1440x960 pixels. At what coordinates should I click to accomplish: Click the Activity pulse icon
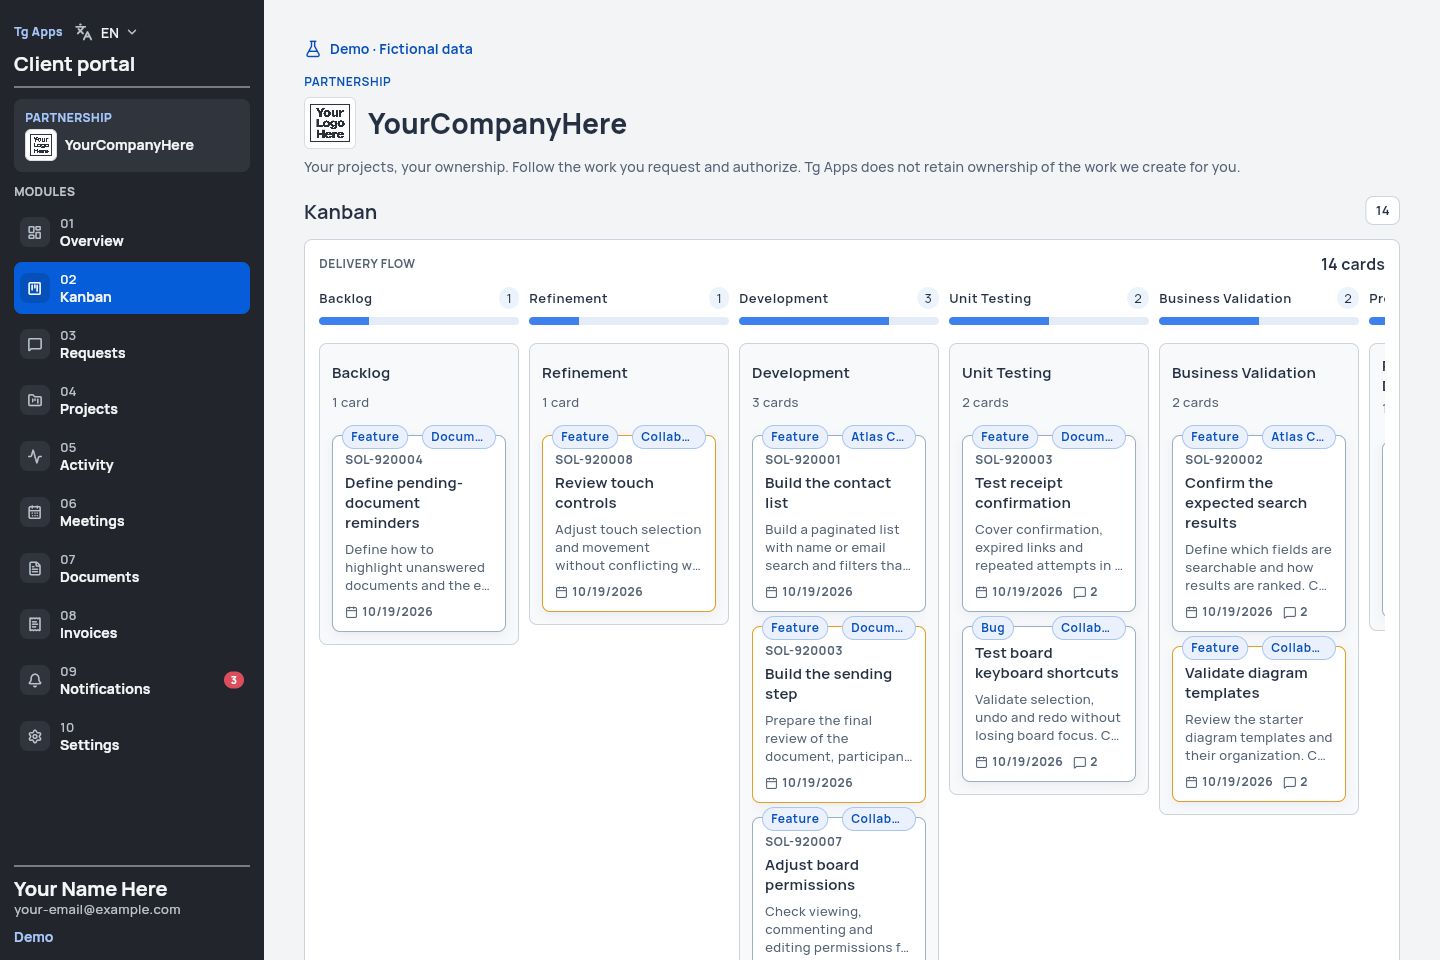(35, 456)
